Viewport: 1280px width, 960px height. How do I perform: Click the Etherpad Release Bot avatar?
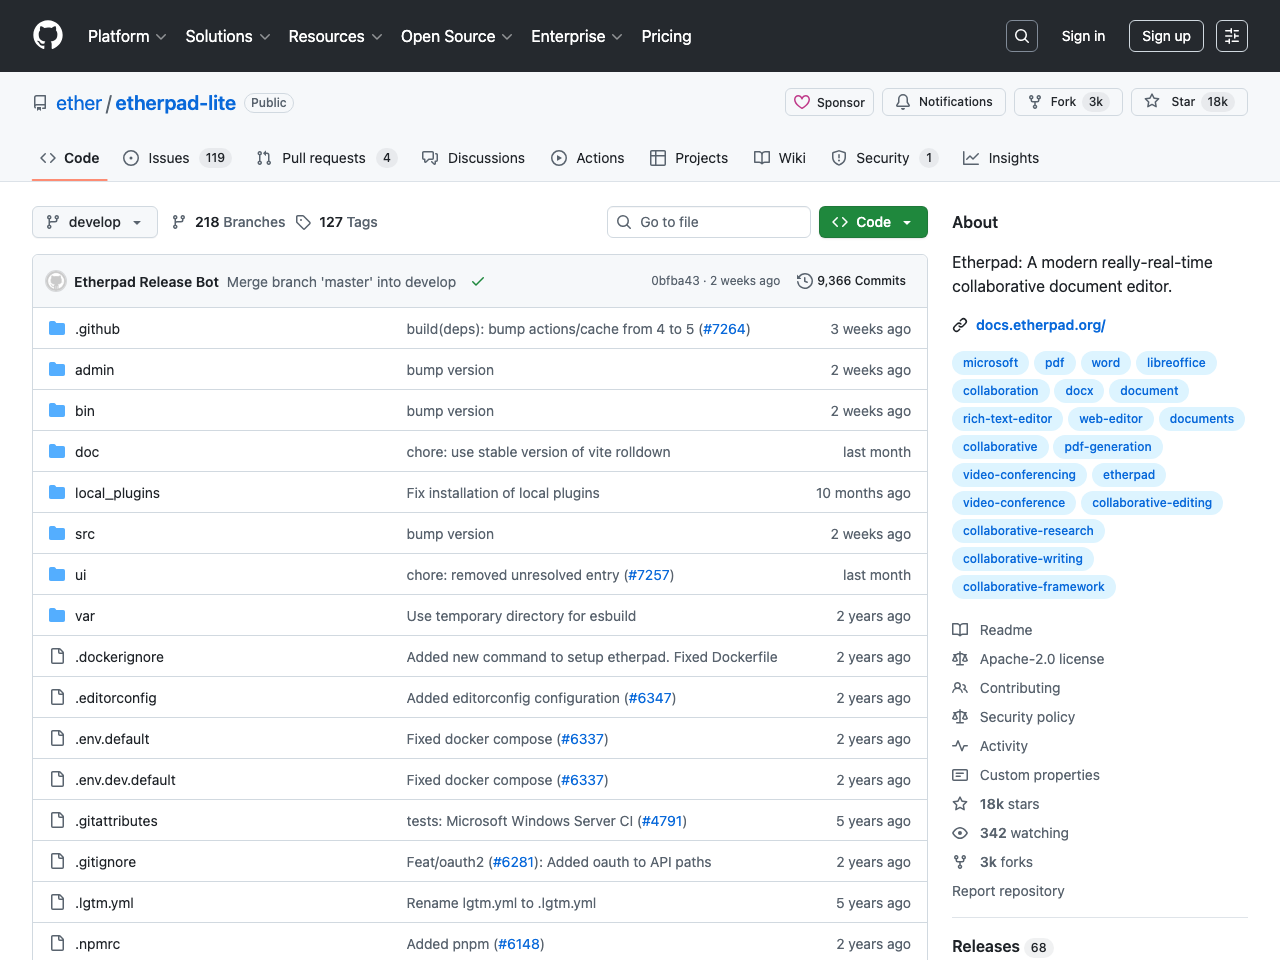coord(56,282)
